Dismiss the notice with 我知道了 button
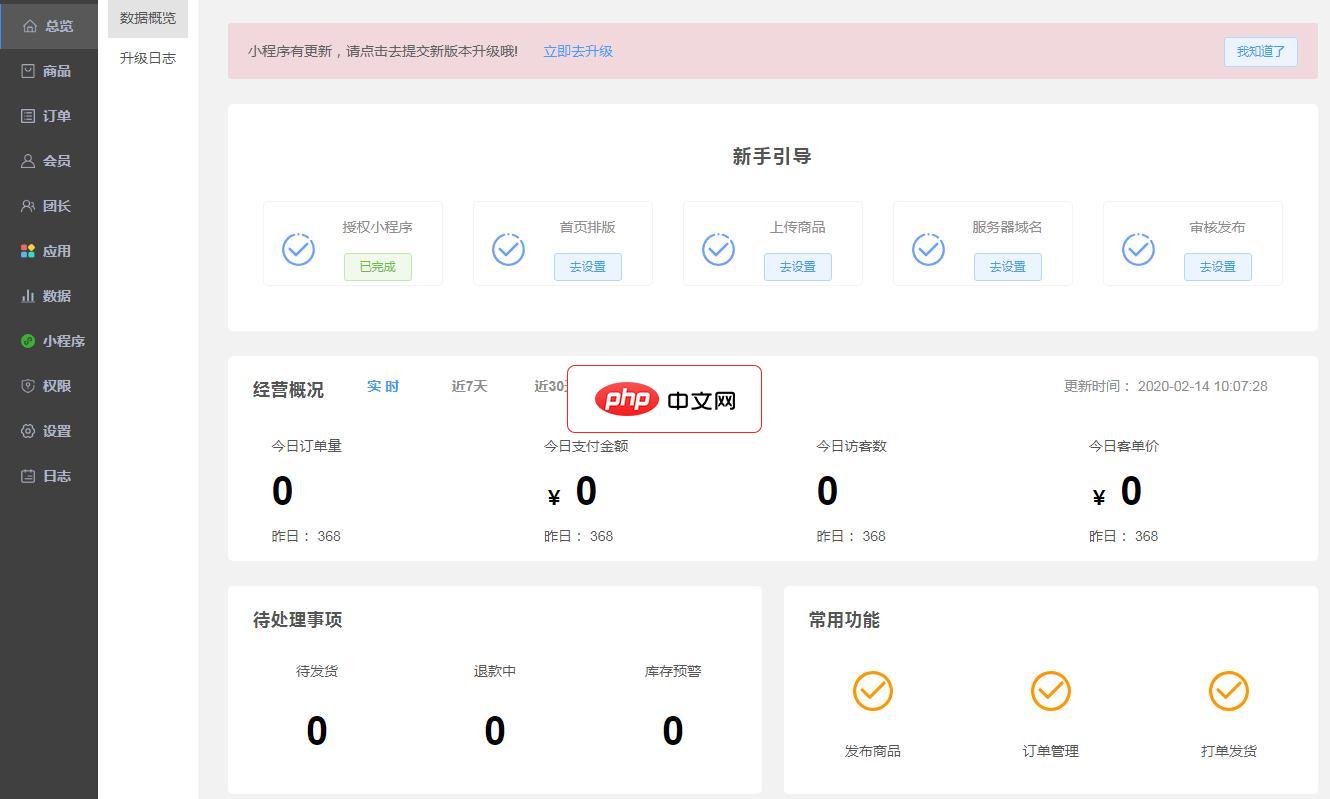1330x799 pixels. pos(1260,51)
